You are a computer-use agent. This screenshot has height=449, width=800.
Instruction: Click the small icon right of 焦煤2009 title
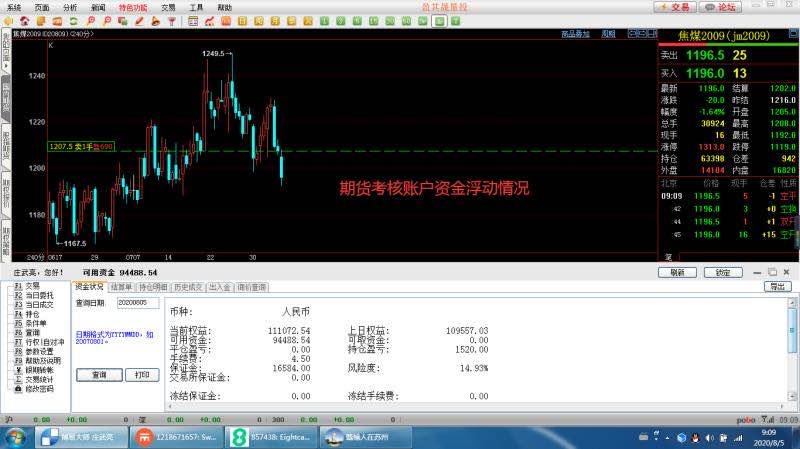[793, 34]
